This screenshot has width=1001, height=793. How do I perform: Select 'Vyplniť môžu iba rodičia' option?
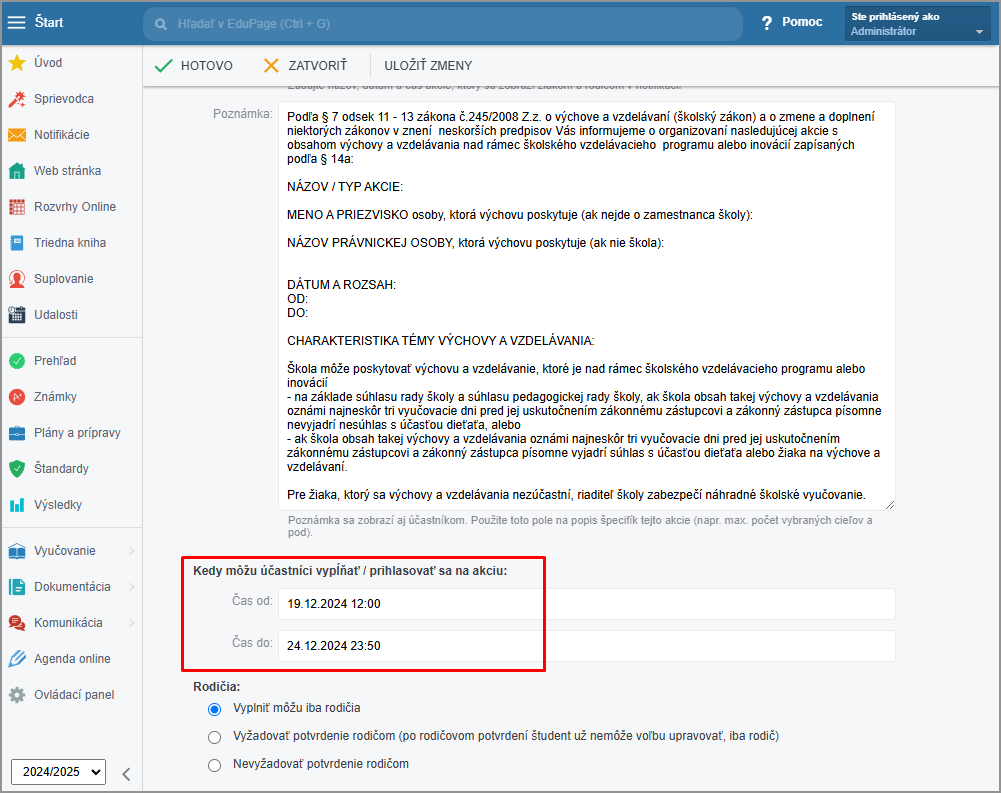point(214,709)
